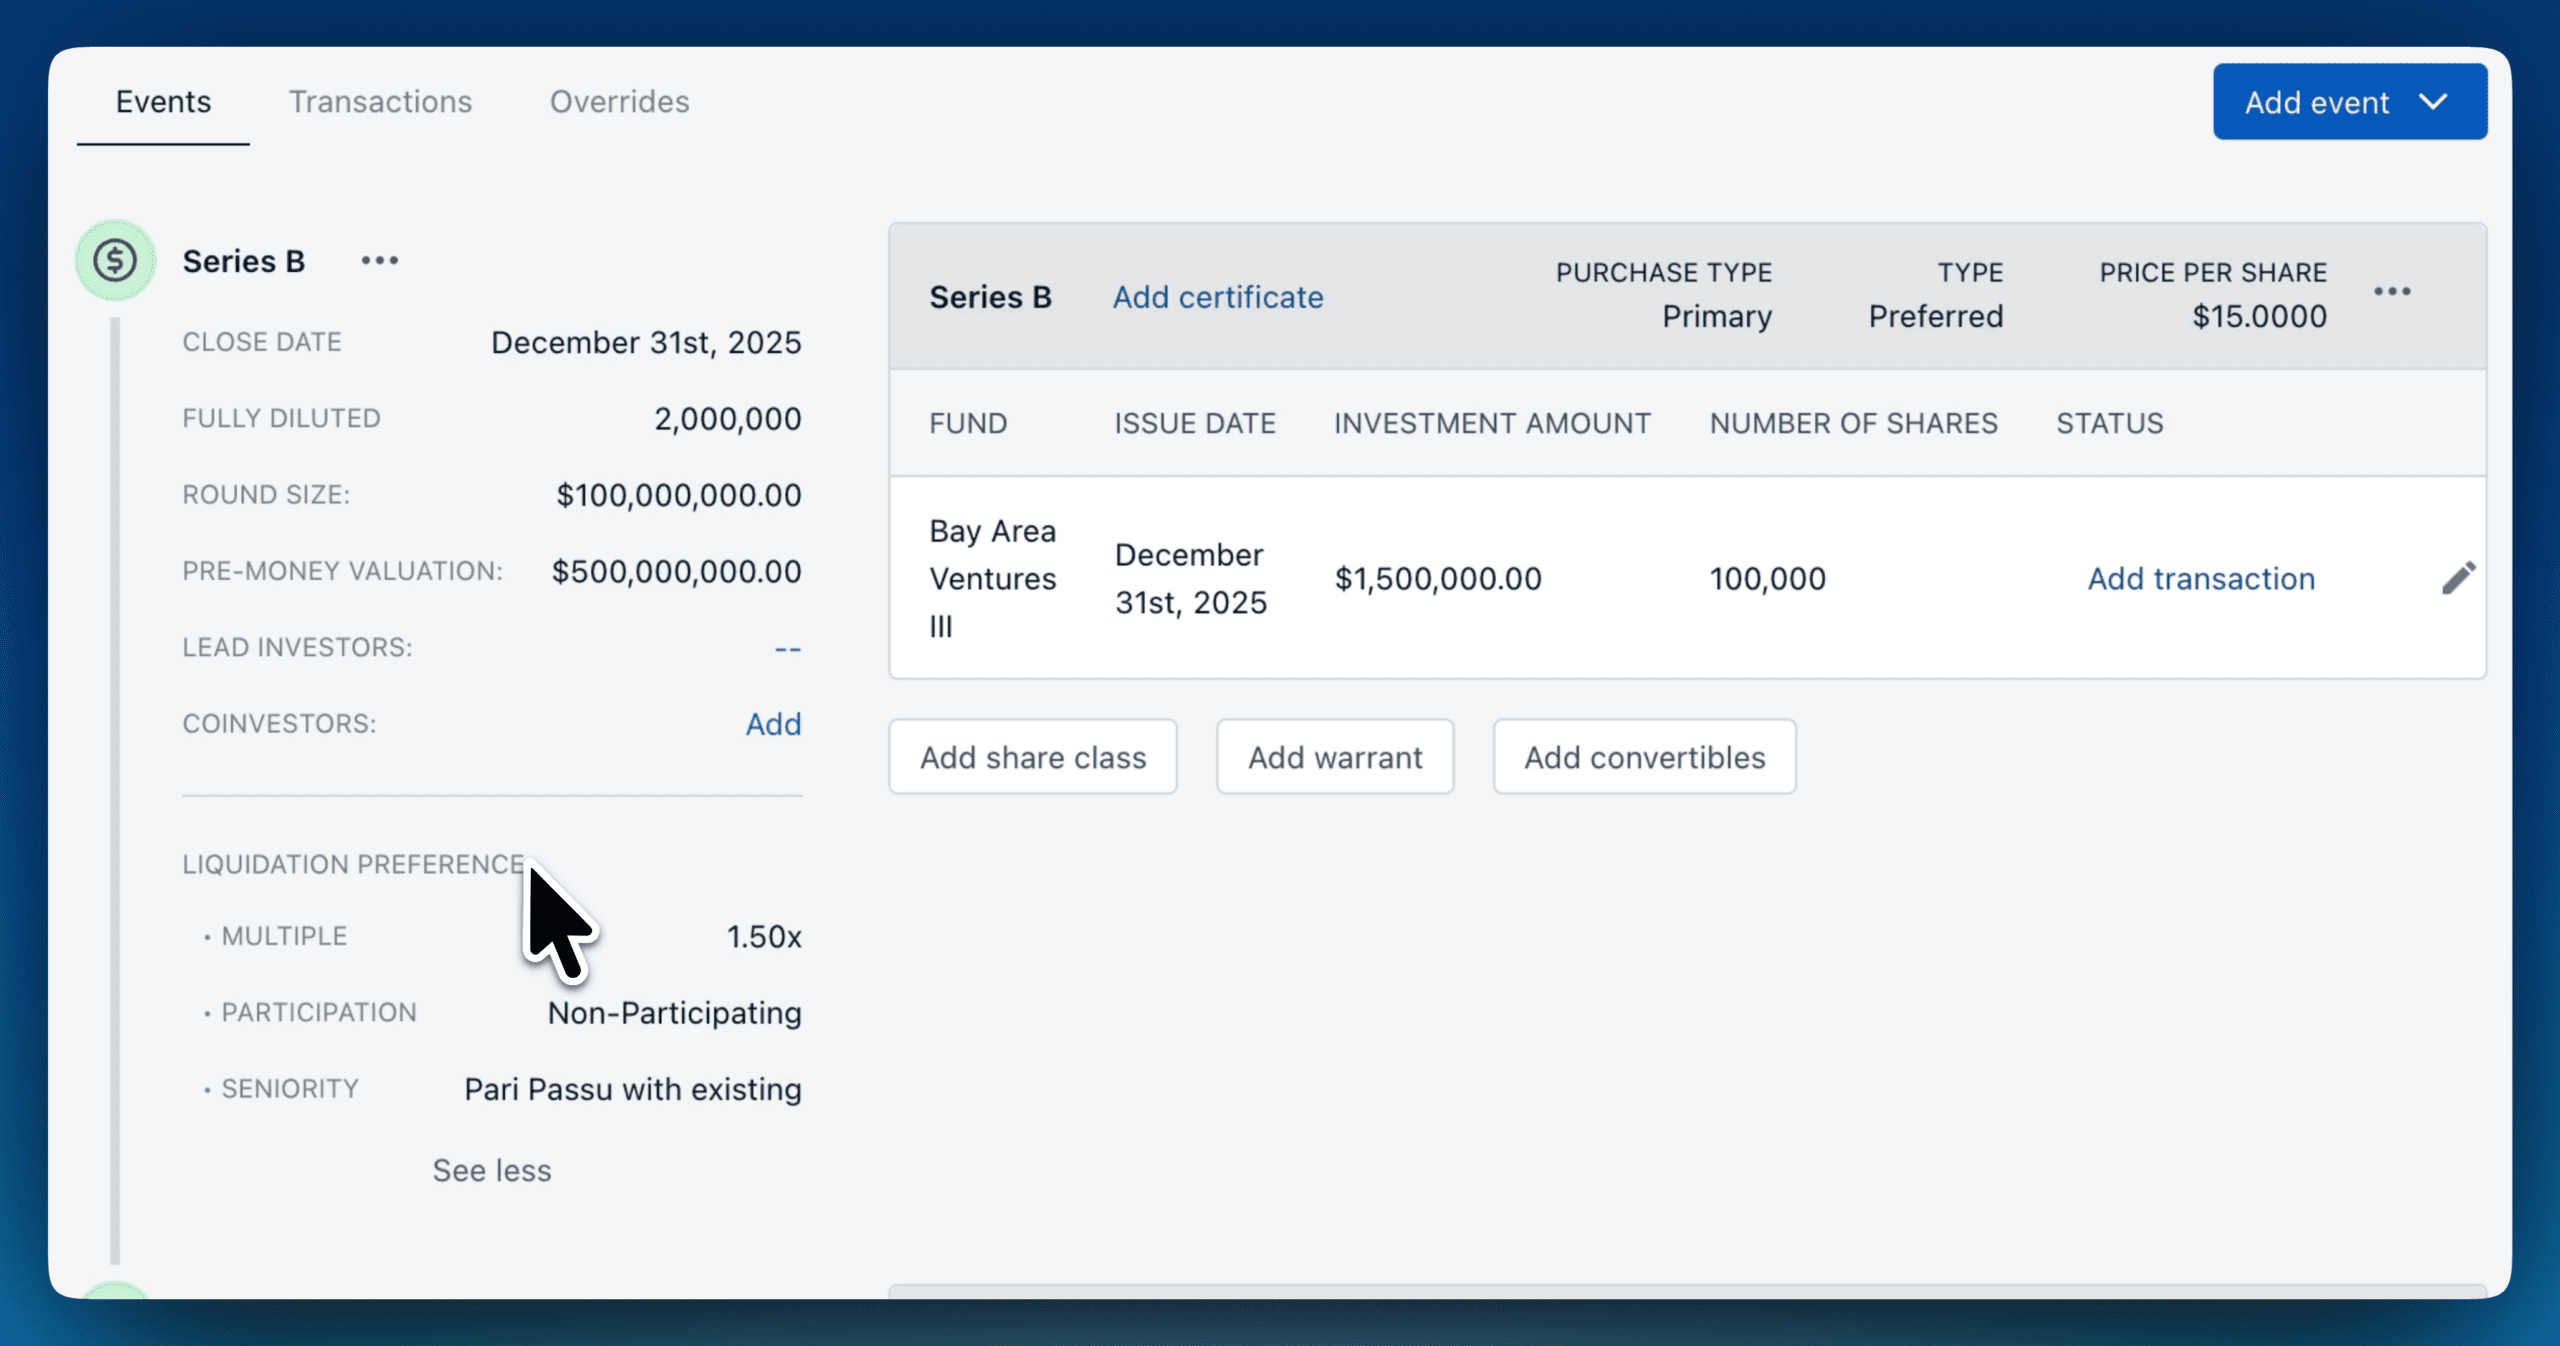Open Series B event options ellipsis
This screenshot has width=2560, height=1346.
coord(380,261)
